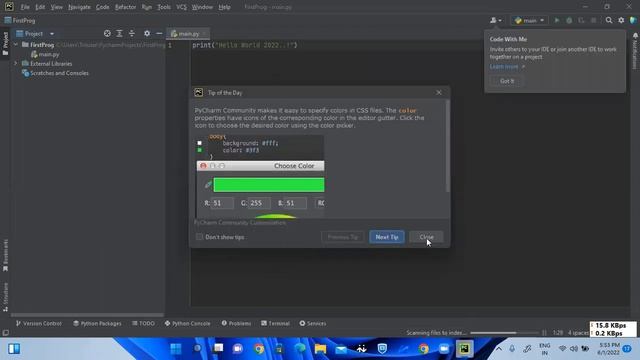The height and width of the screenshot is (360, 640).
Task: Open Project panel options gear icon
Action: [x=147, y=33]
